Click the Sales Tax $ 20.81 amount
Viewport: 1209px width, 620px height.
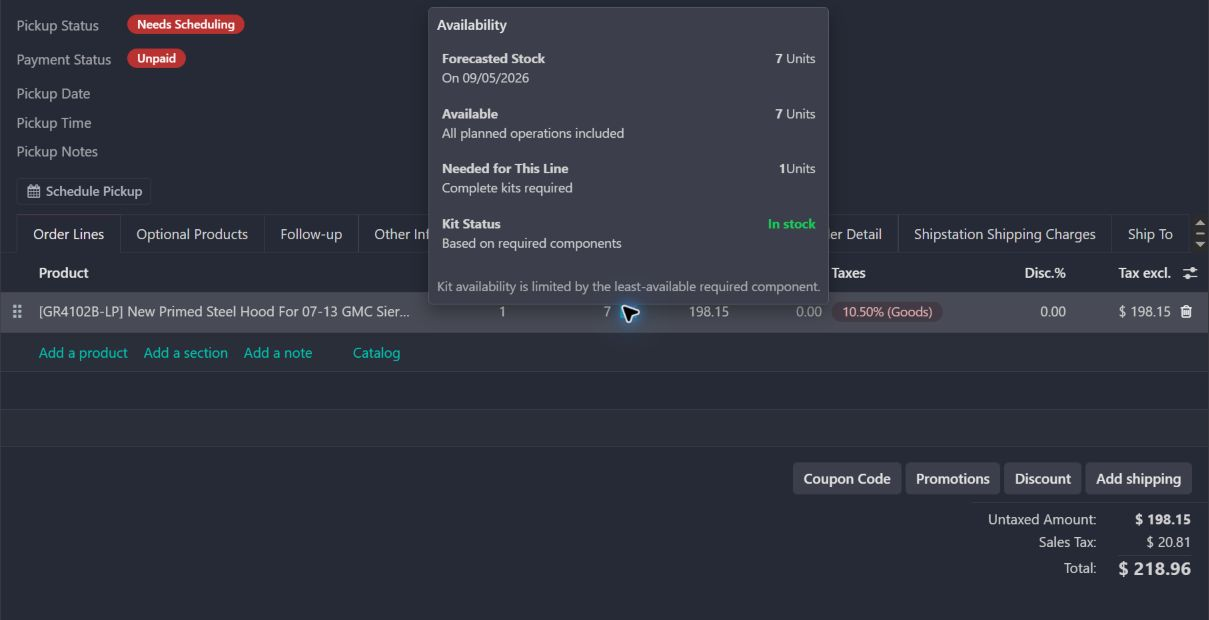(x=1168, y=542)
